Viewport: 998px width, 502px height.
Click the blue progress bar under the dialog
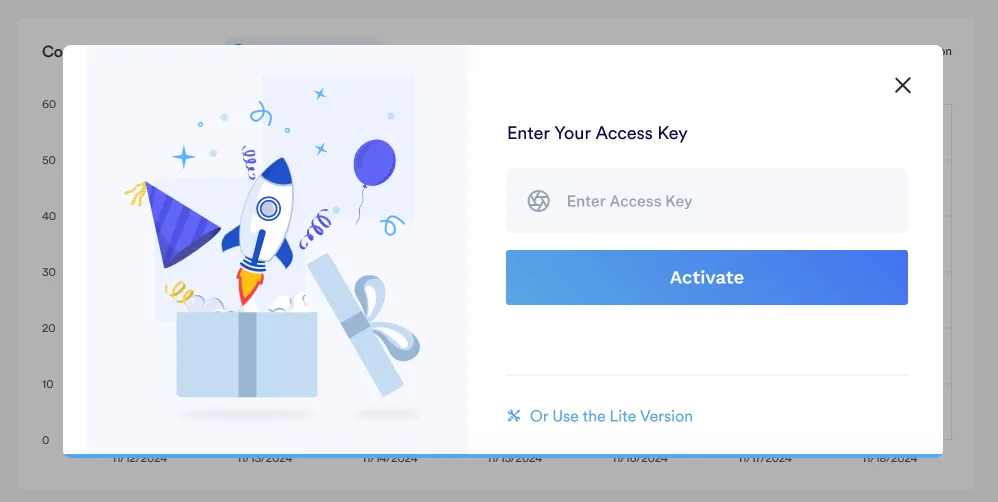(503, 456)
